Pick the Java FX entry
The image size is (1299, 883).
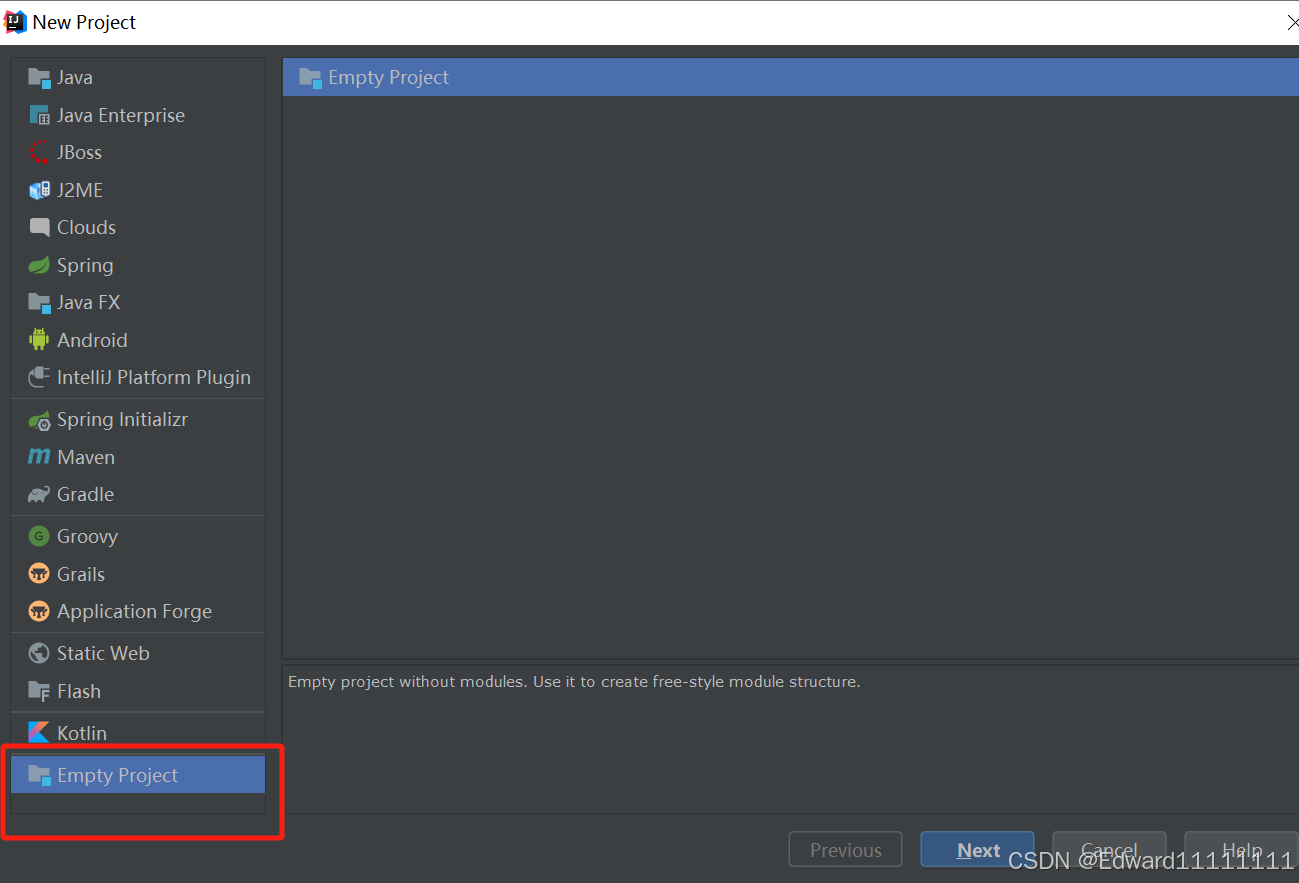pos(138,302)
